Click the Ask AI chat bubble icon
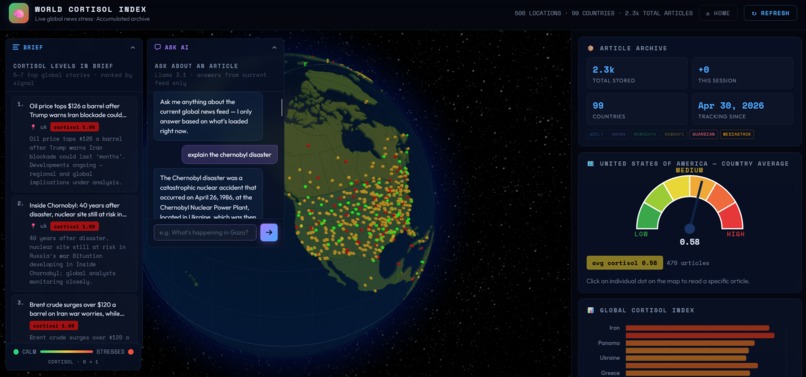The width and height of the screenshot is (806, 377). [x=158, y=47]
